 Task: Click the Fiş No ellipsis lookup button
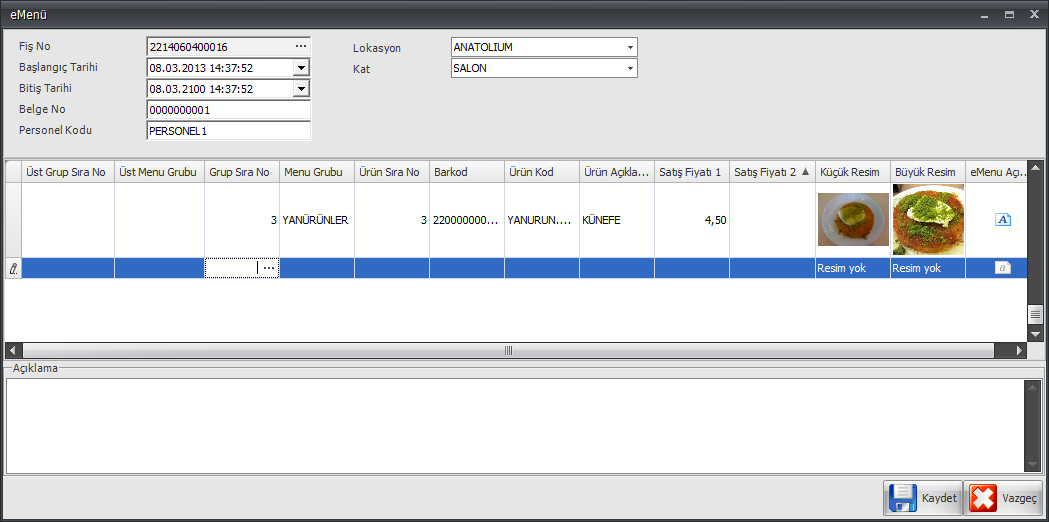(300, 47)
